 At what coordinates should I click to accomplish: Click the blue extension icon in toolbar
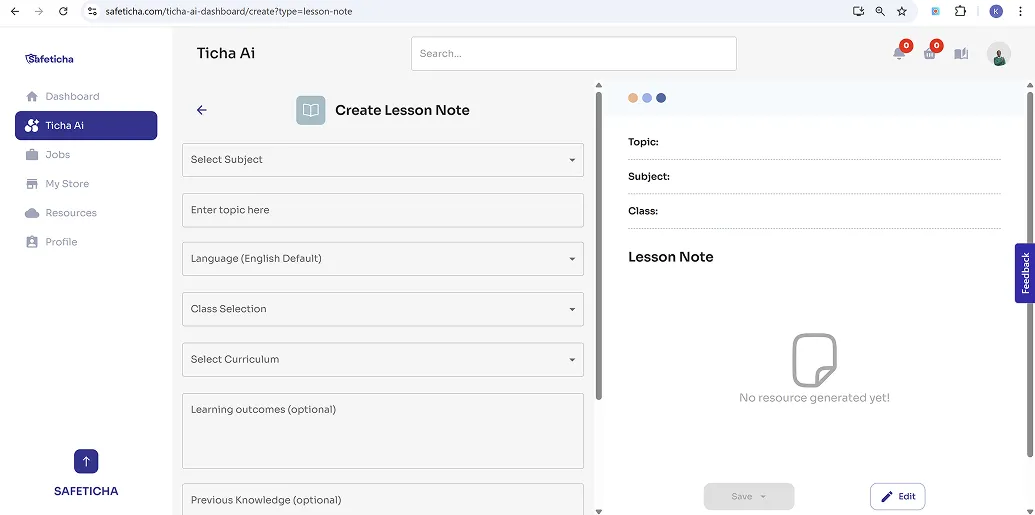pyautogui.click(x=935, y=11)
